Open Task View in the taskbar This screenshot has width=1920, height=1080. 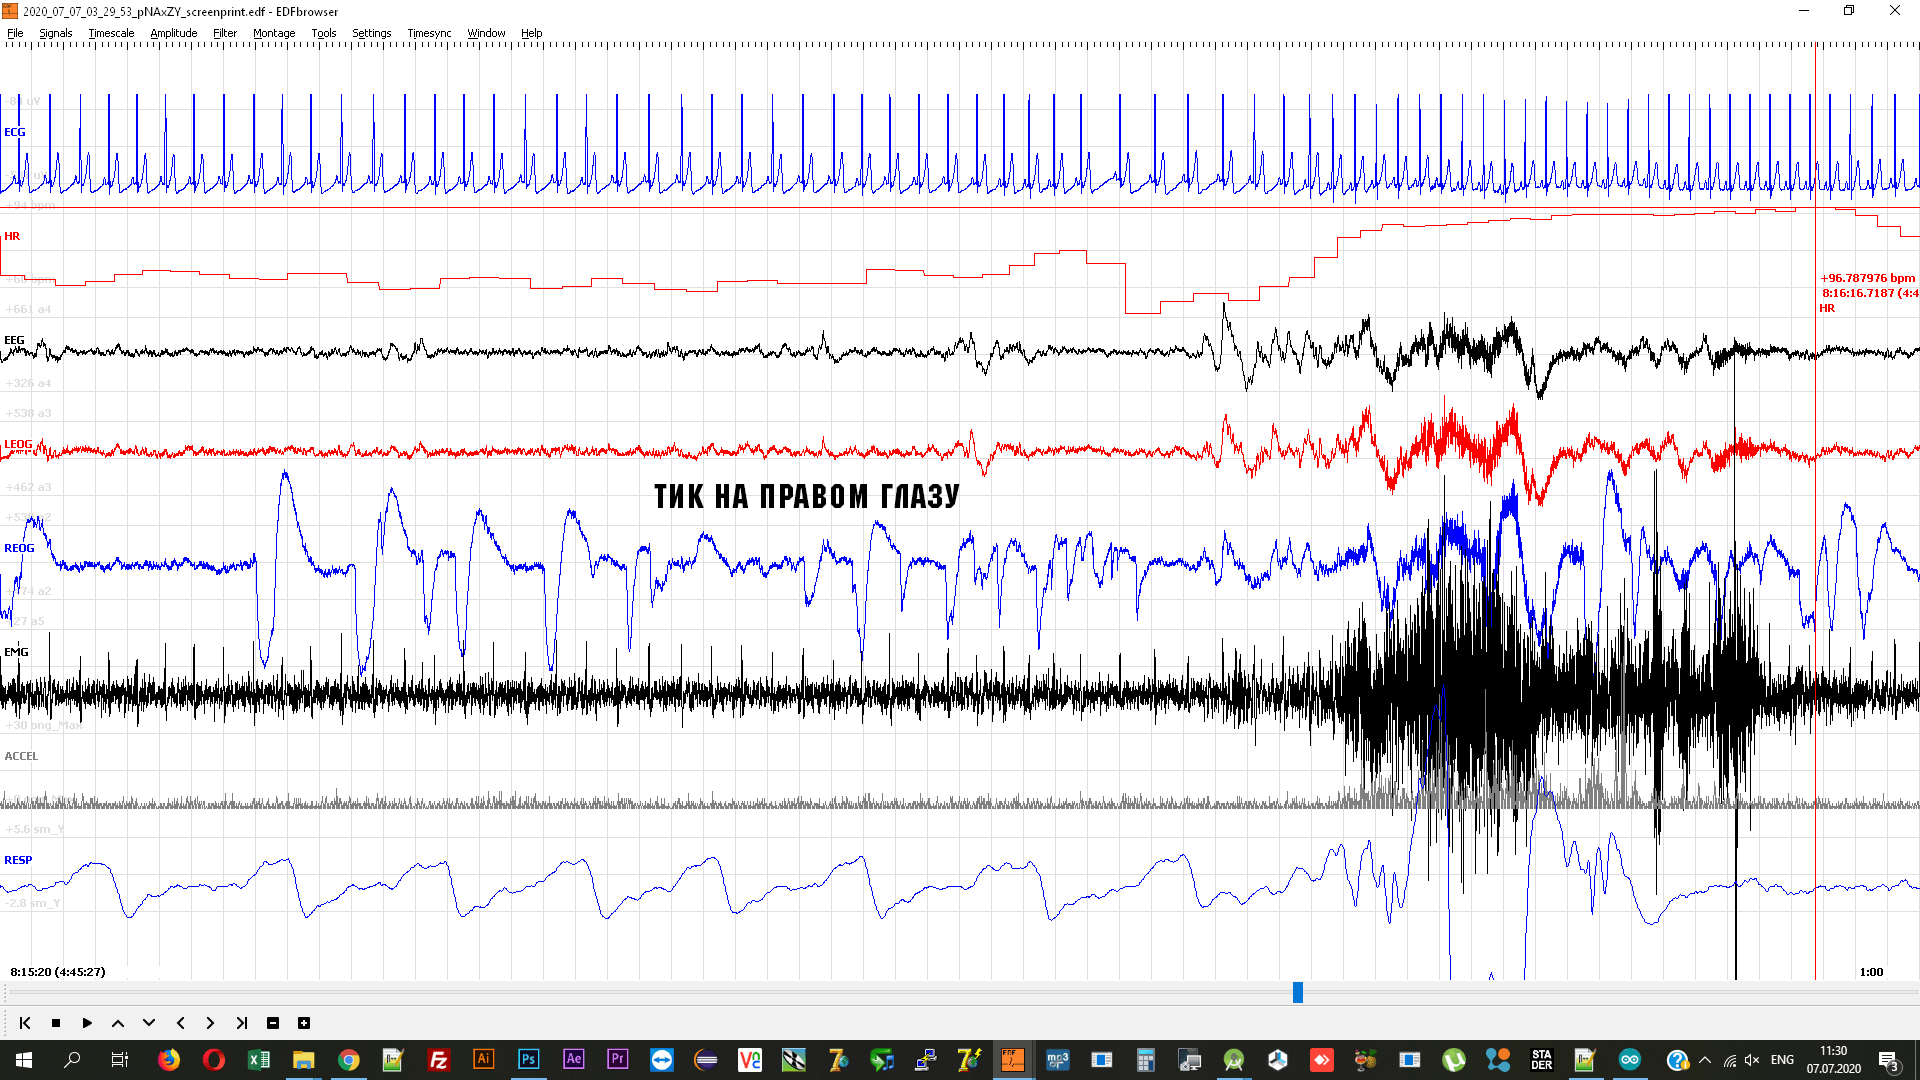[x=120, y=1060]
